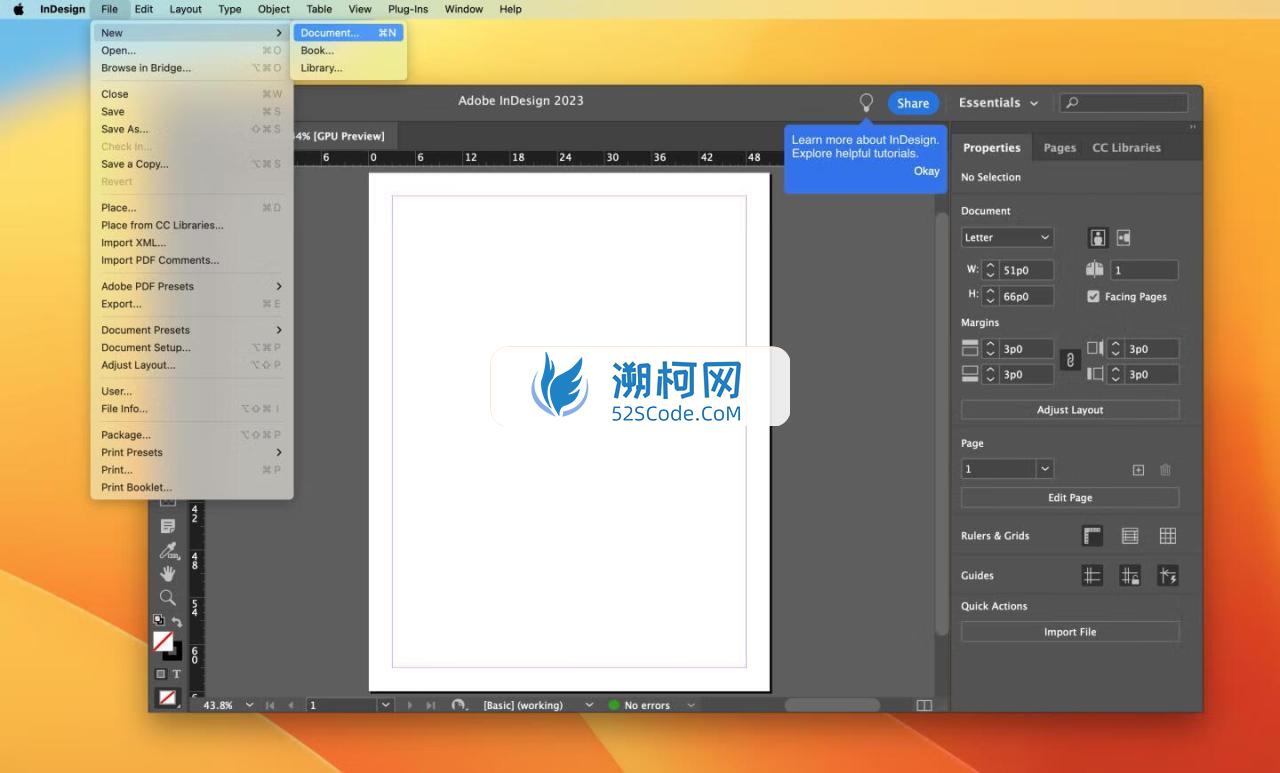This screenshot has width=1280, height=773.
Task: Click formatting affects container icon
Action: 160,674
